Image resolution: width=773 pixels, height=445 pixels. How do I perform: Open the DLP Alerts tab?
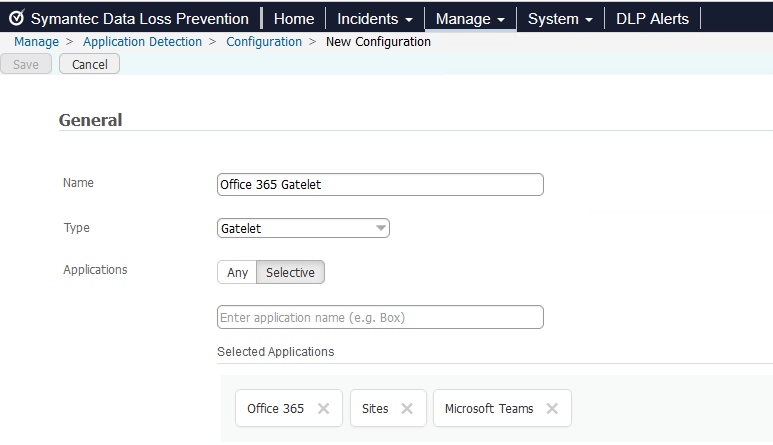[652, 19]
